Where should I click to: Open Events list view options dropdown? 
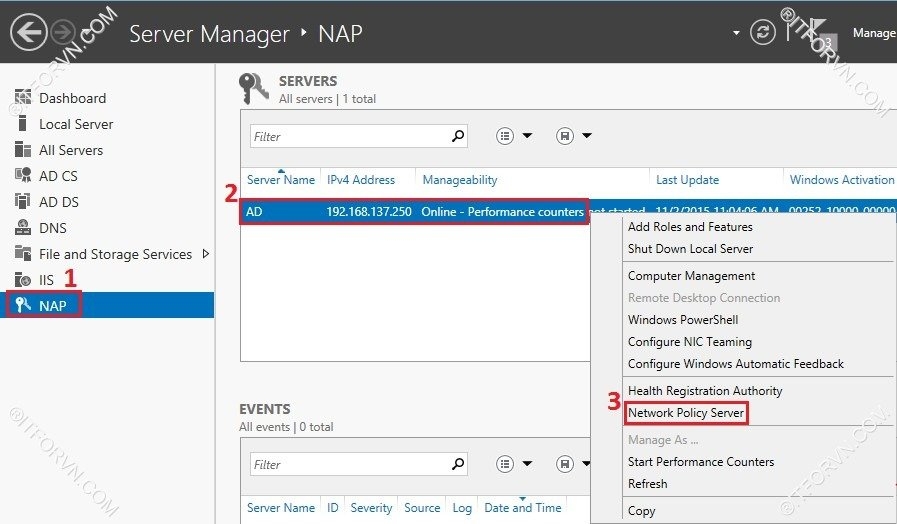(x=515, y=464)
